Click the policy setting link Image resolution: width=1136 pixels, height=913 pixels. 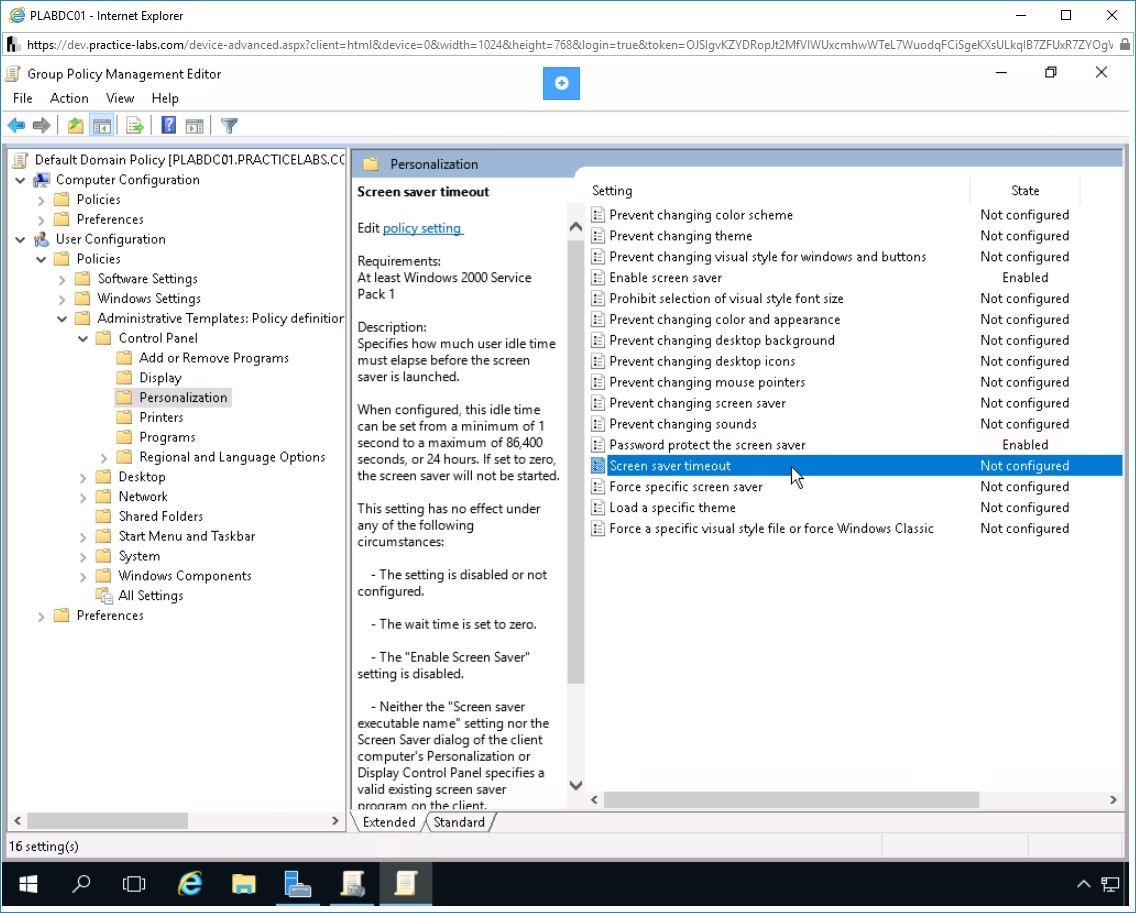pyautogui.click(x=422, y=228)
